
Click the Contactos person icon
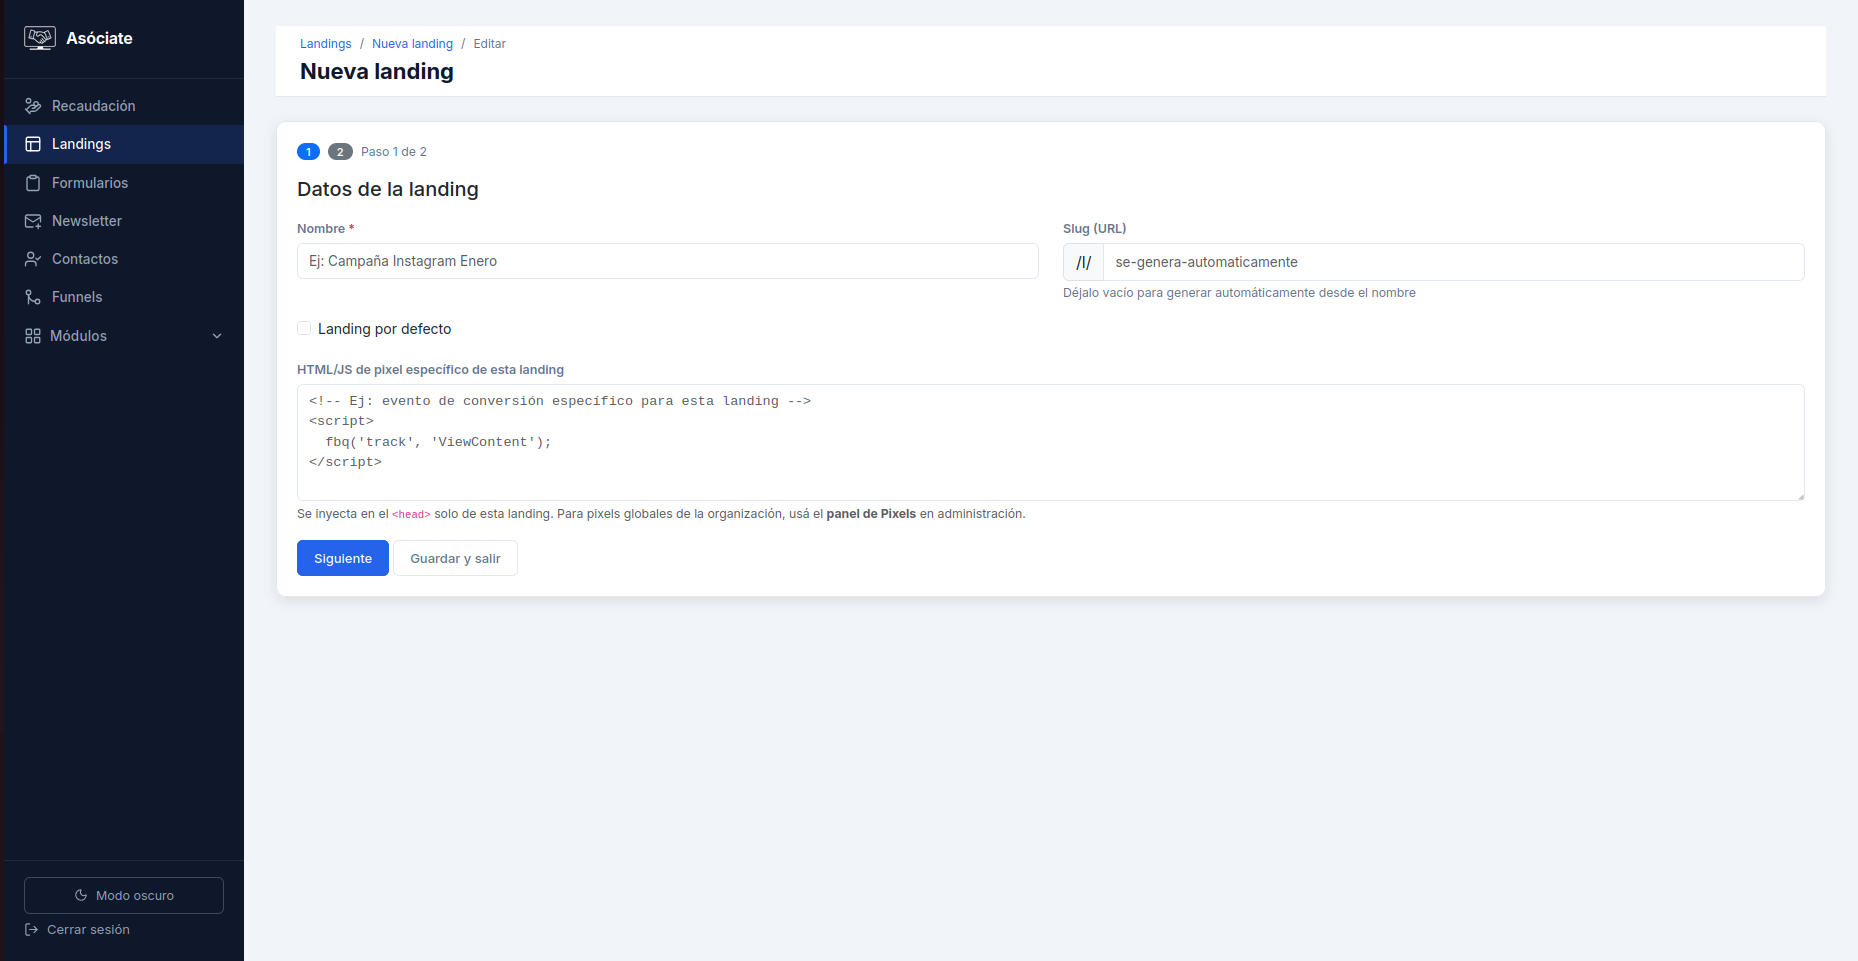point(33,259)
